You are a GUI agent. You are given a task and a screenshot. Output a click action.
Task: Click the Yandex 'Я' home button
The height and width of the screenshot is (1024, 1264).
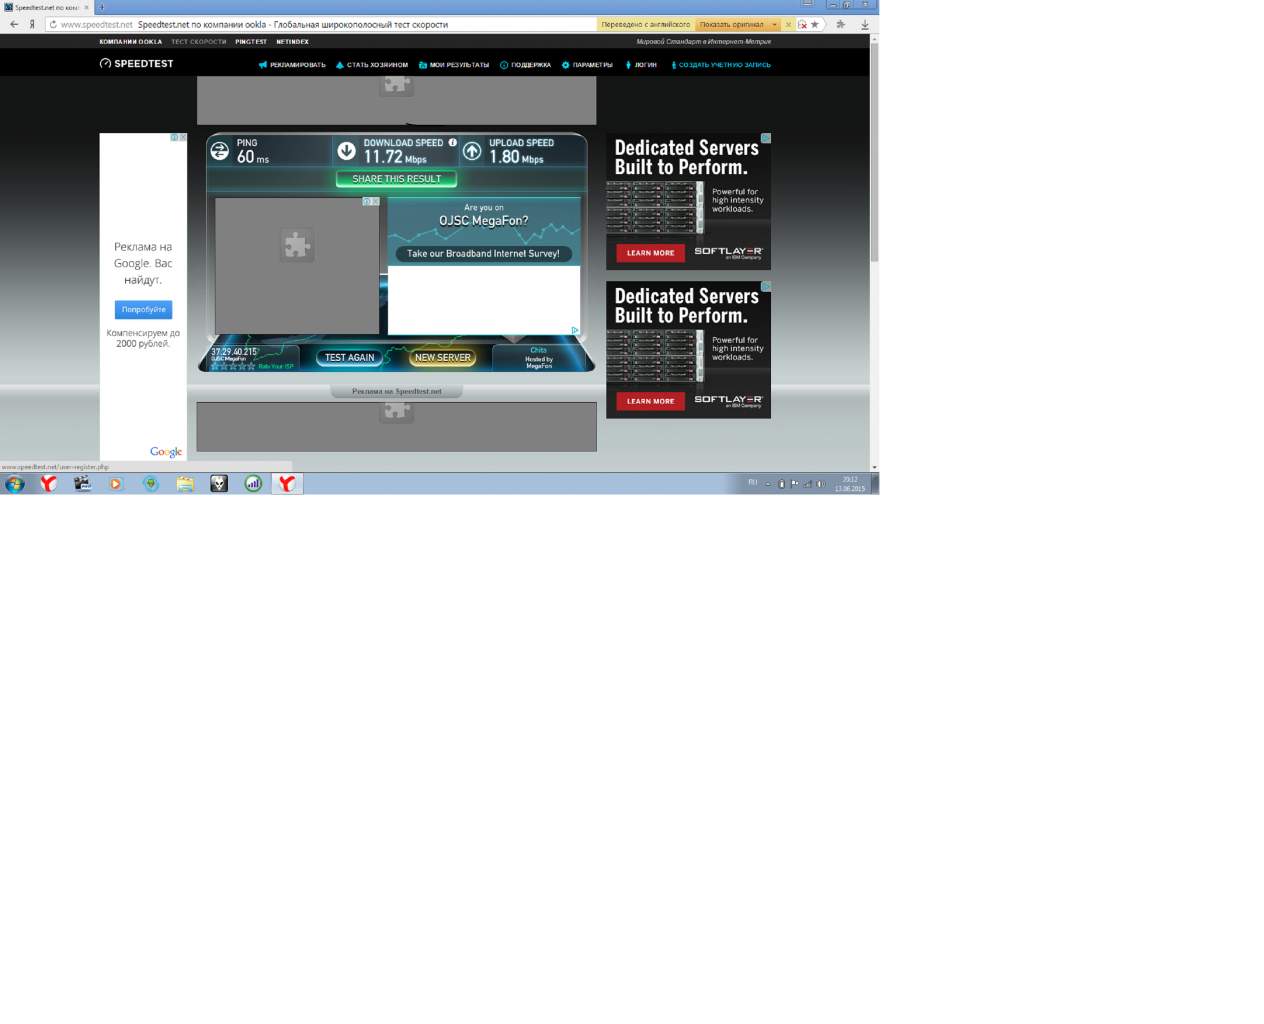pyautogui.click(x=32, y=24)
